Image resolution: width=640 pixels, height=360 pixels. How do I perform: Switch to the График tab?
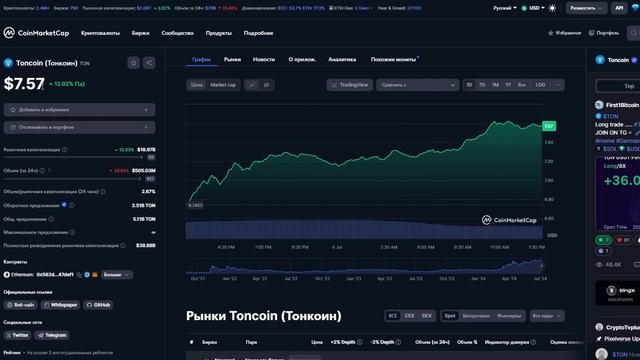pos(201,60)
